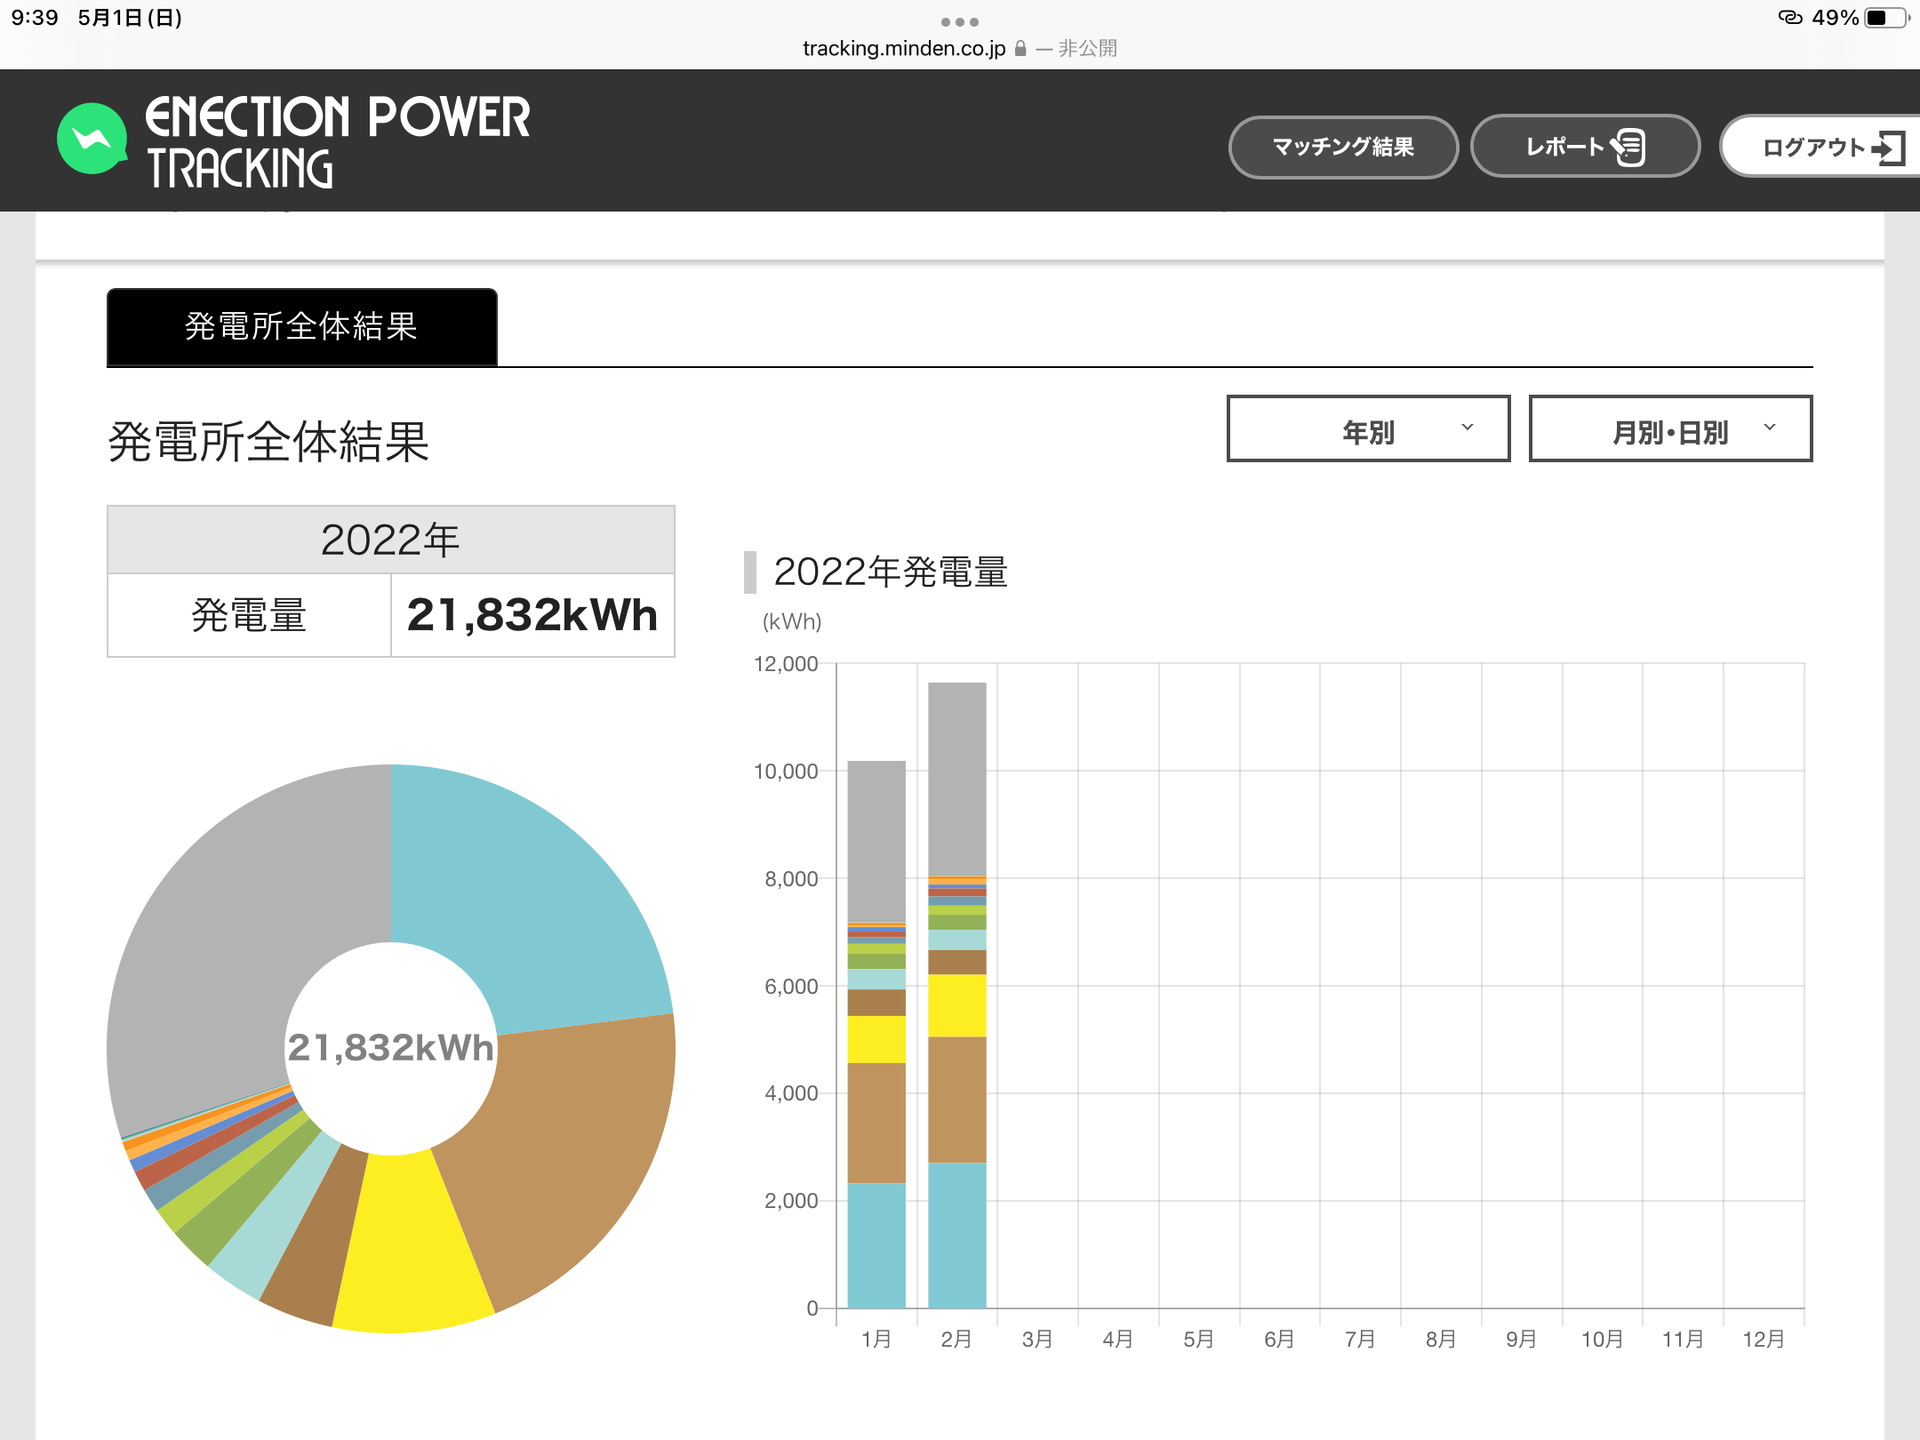Click the (kWh) axis unit label

792,622
